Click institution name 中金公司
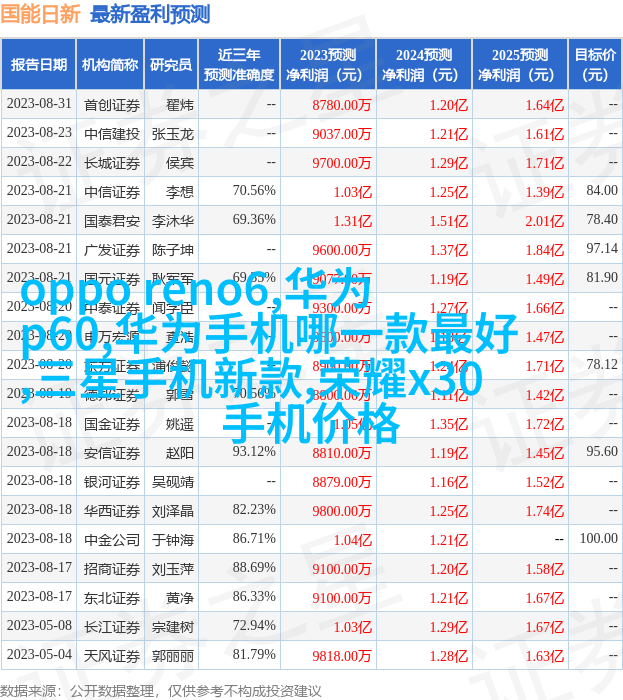The image size is (623, 700). [112, 540]
